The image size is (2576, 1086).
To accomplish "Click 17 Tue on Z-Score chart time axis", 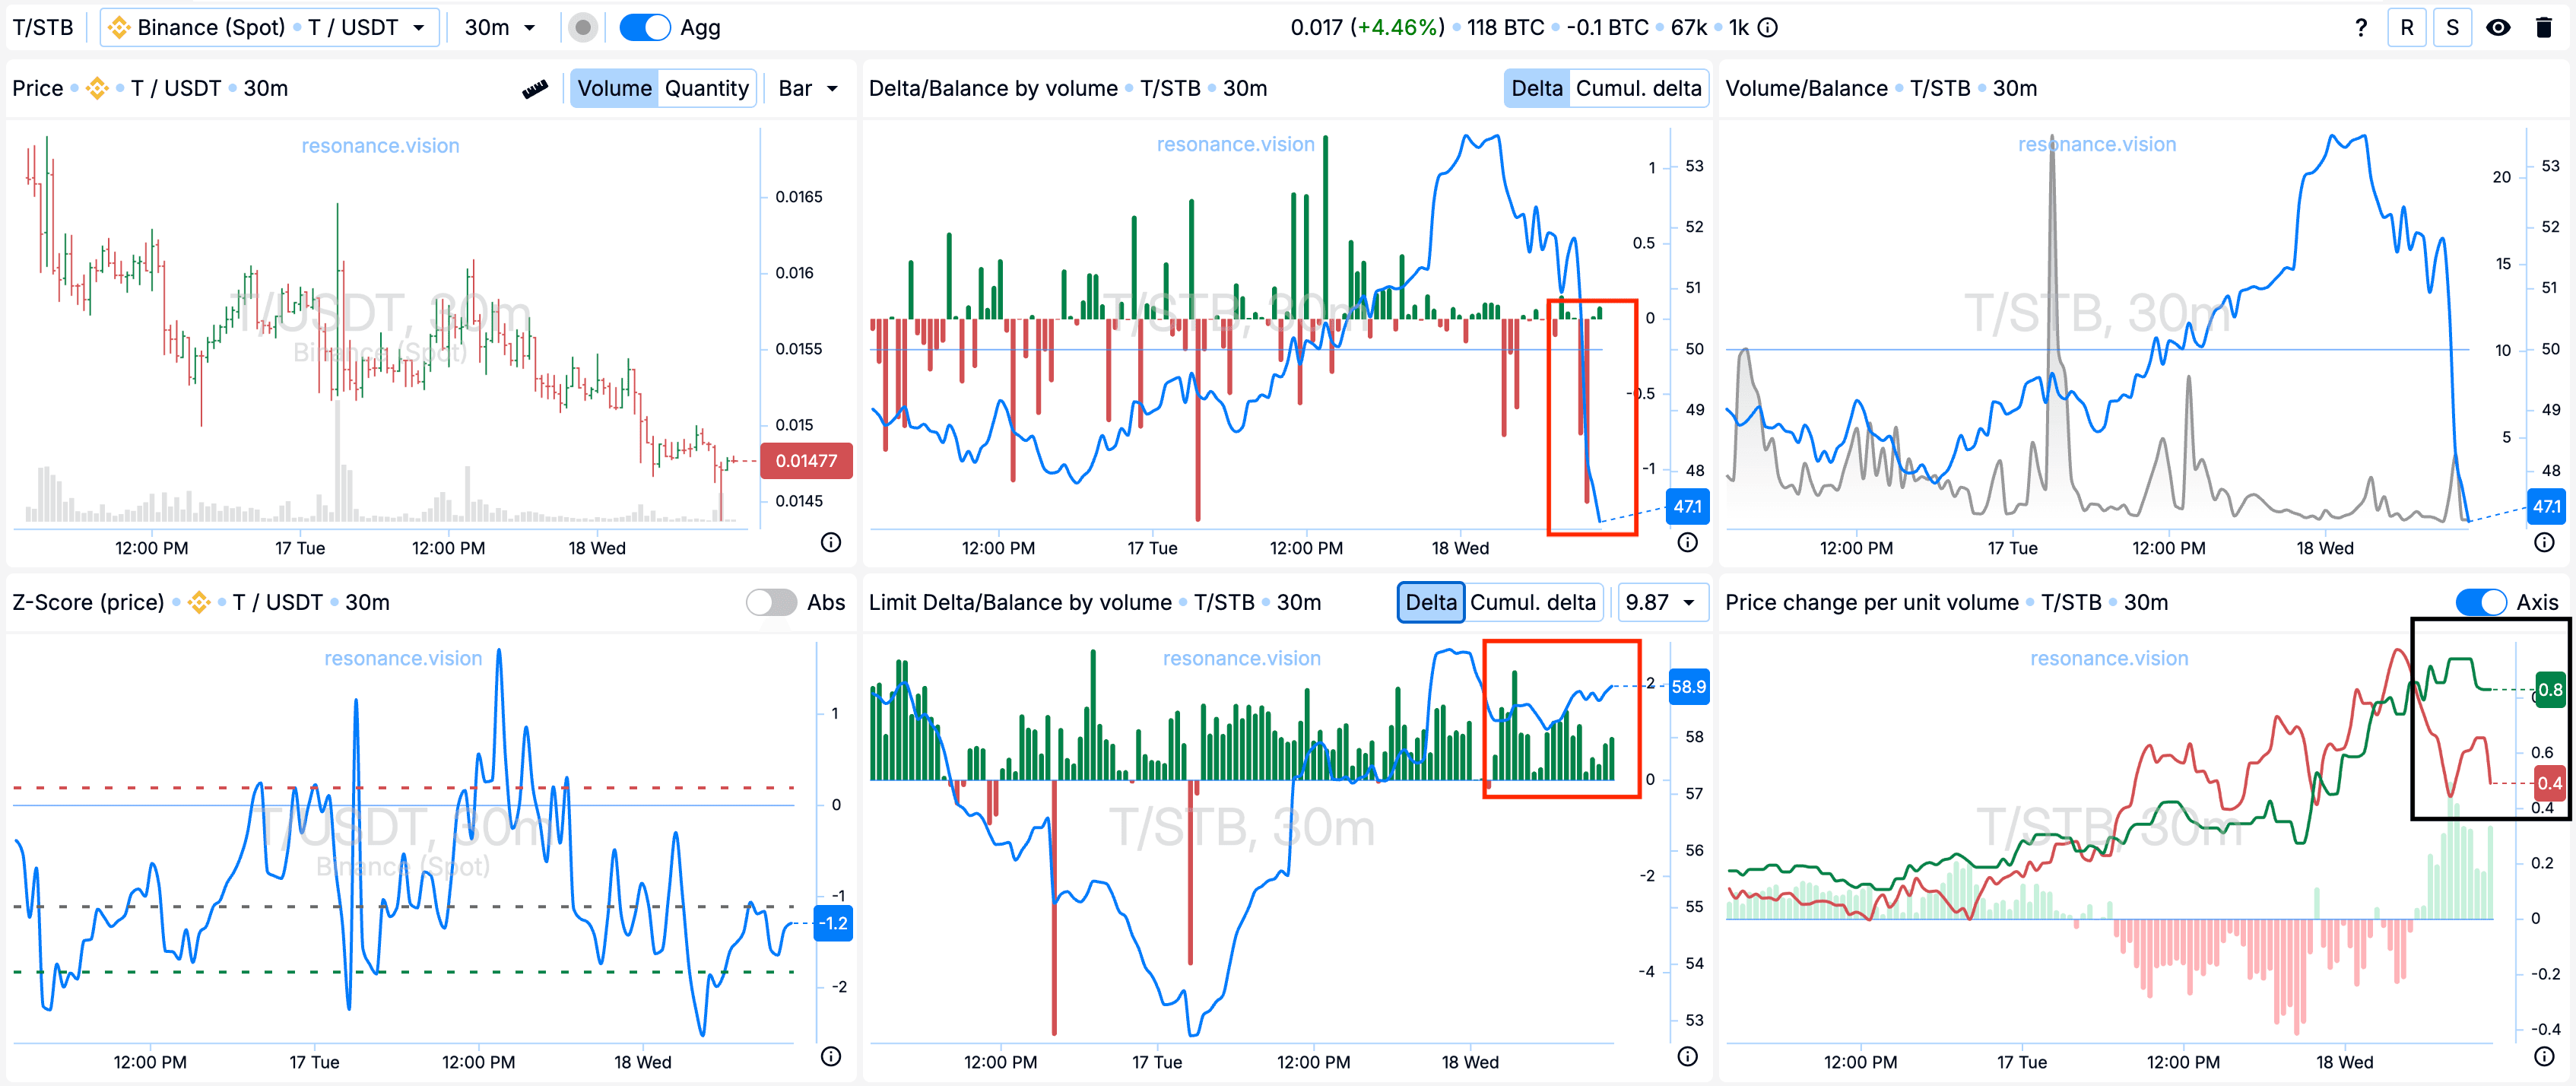I will click(x=314, y=1063).
